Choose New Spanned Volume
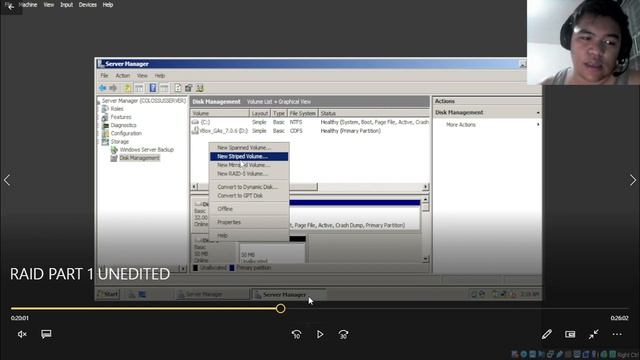Viewport: 640px width, 360px height. (x=249, y=147)
